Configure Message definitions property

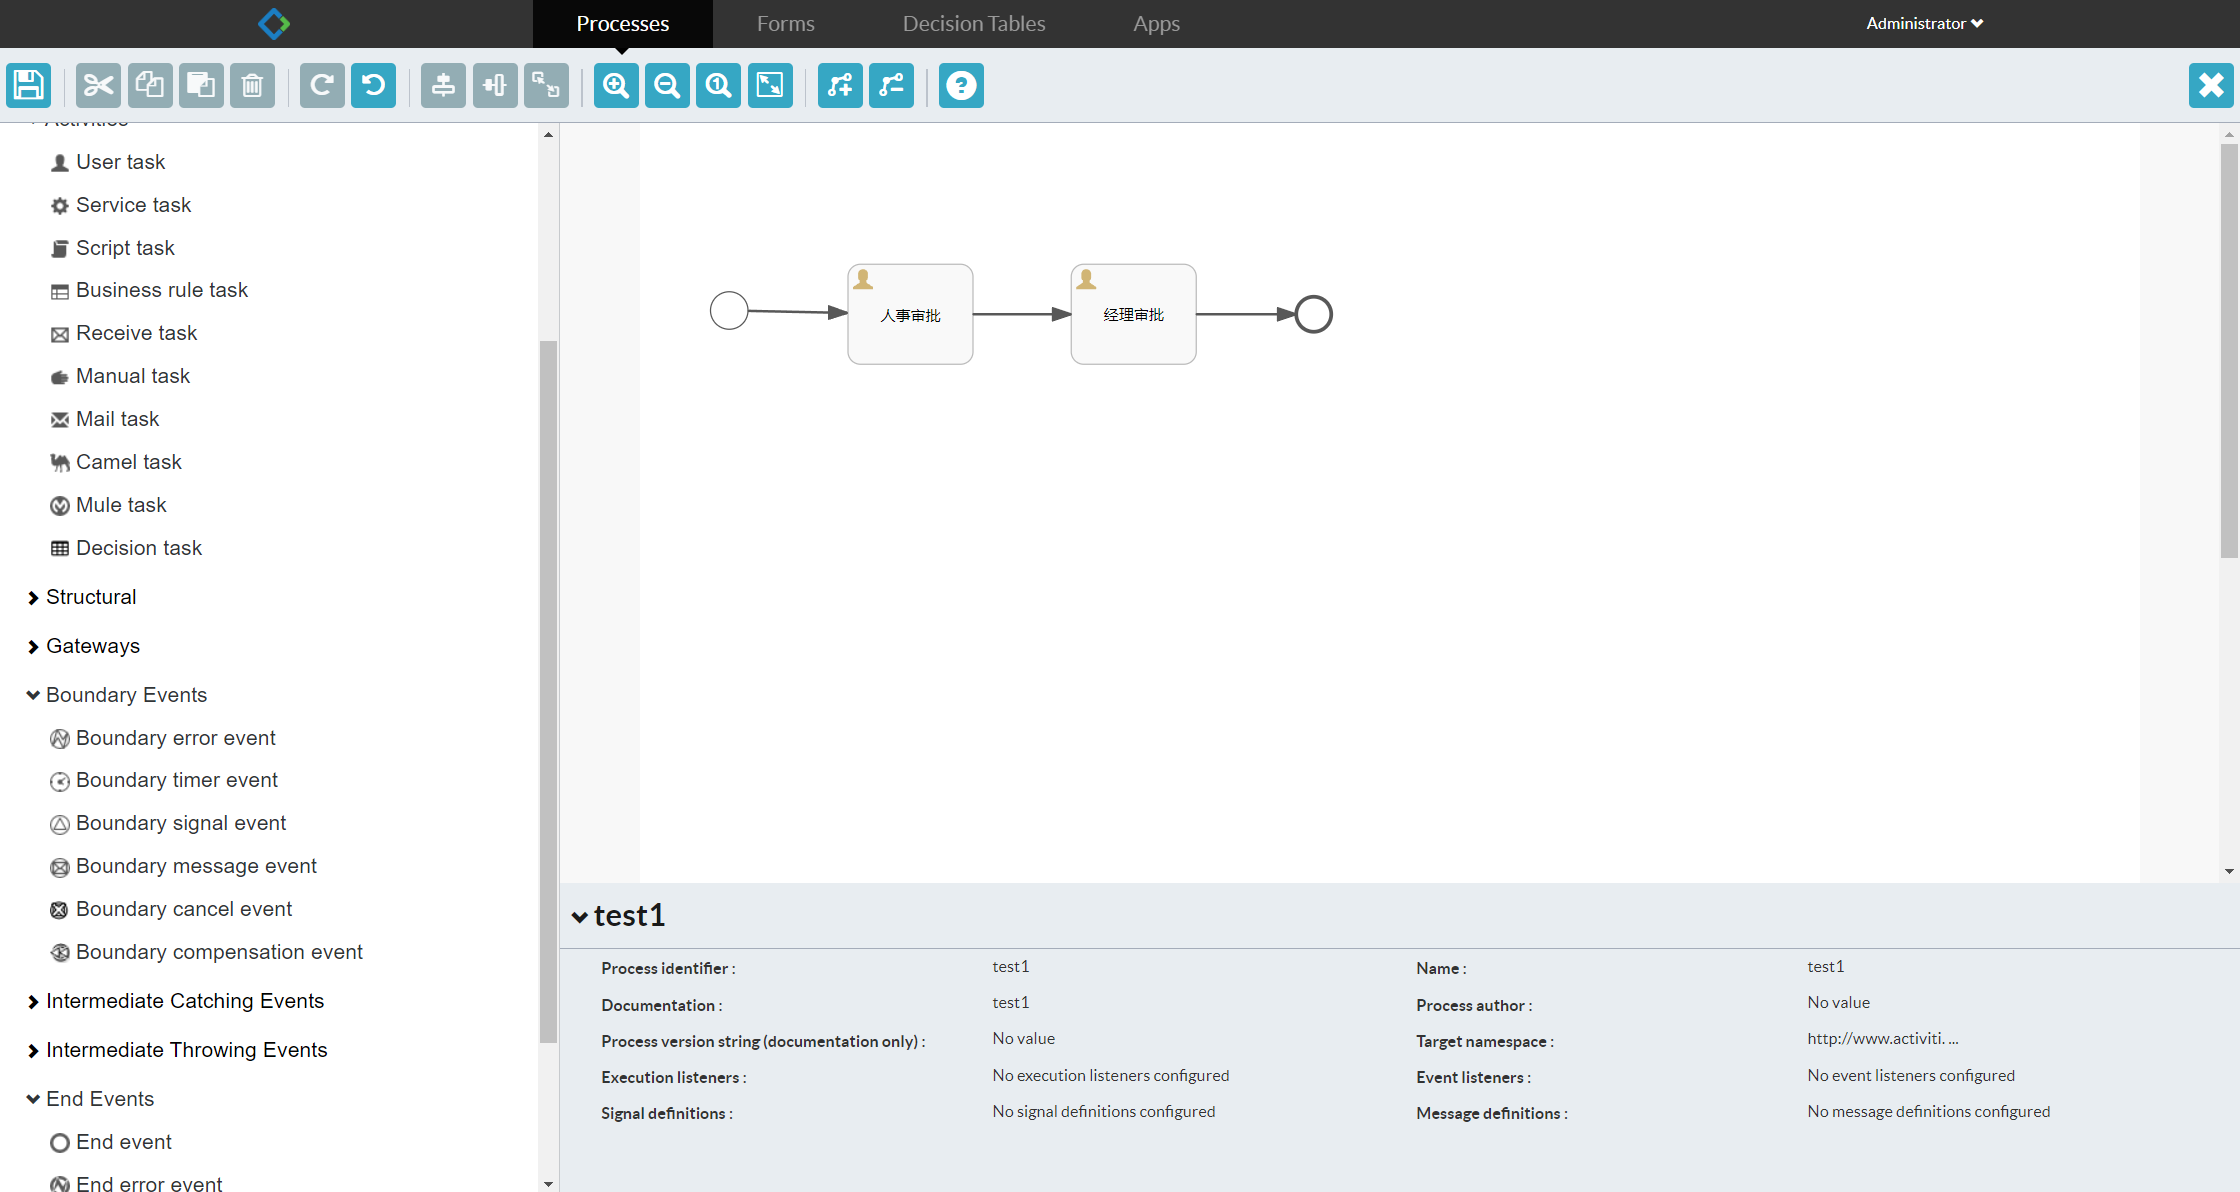pos(1928,1112)
